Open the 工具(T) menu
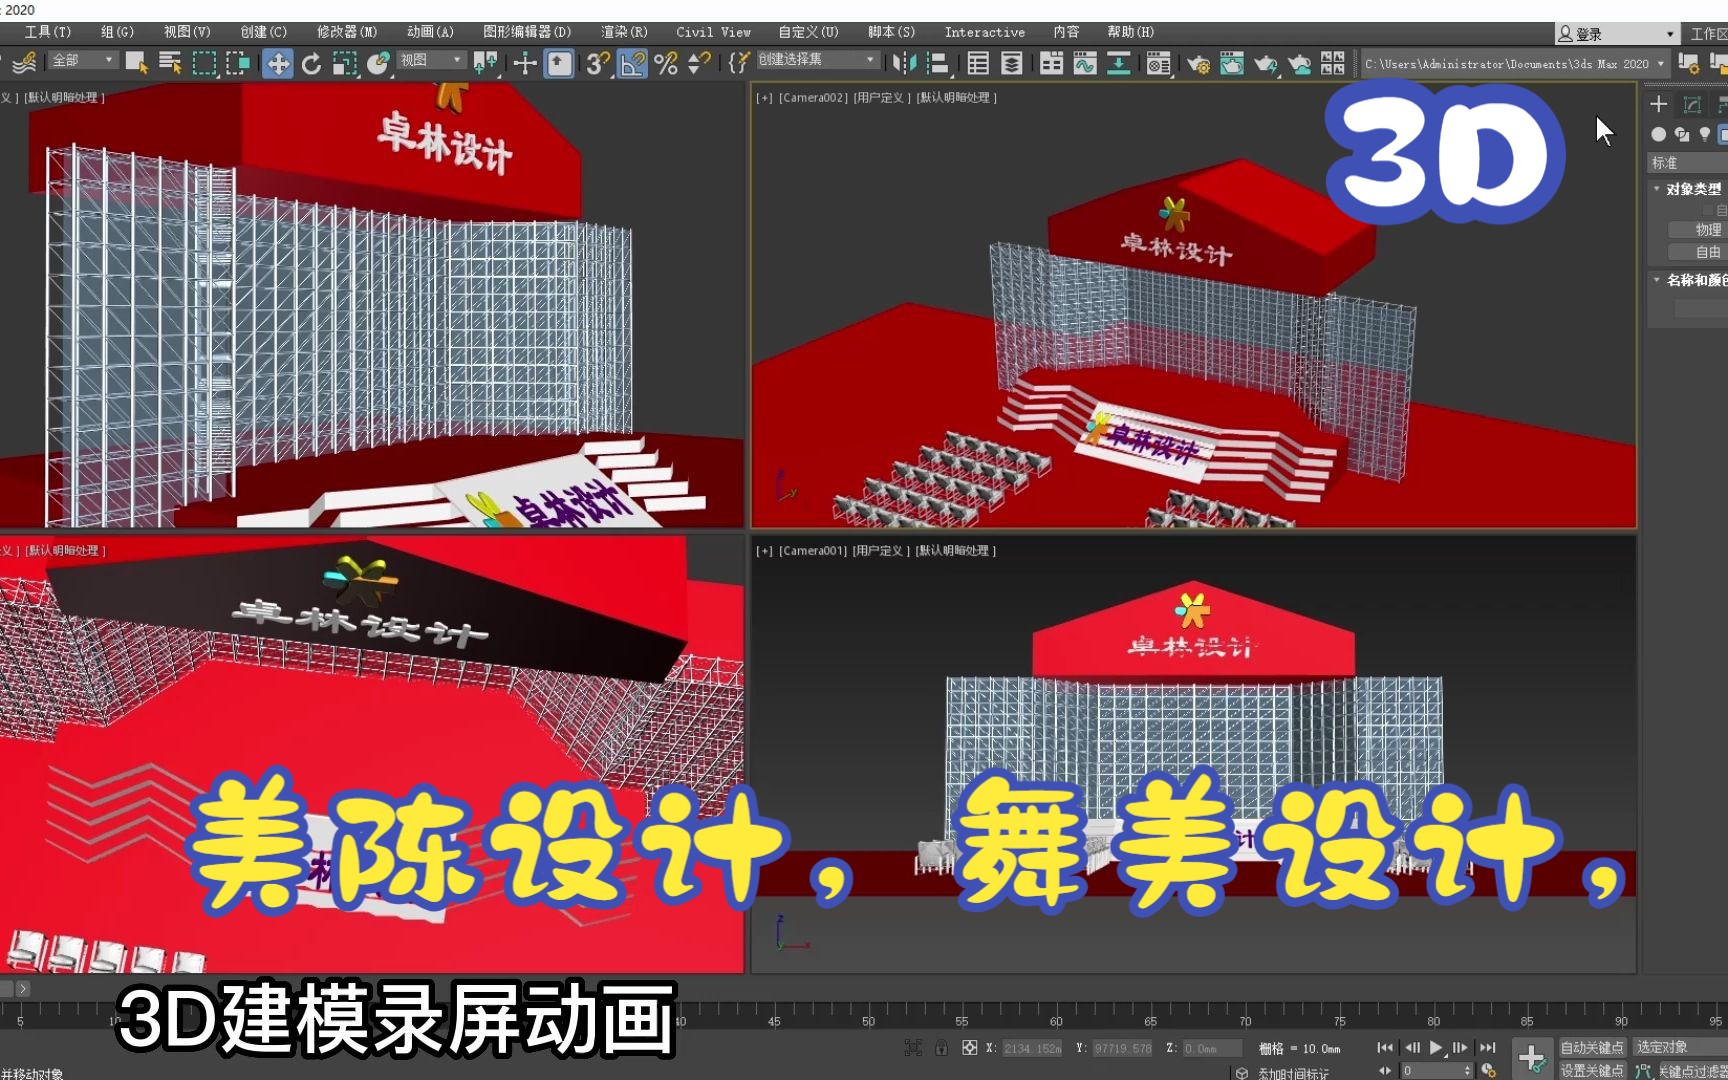The height and width of the screenshot is (1080, 1728). 48,32
